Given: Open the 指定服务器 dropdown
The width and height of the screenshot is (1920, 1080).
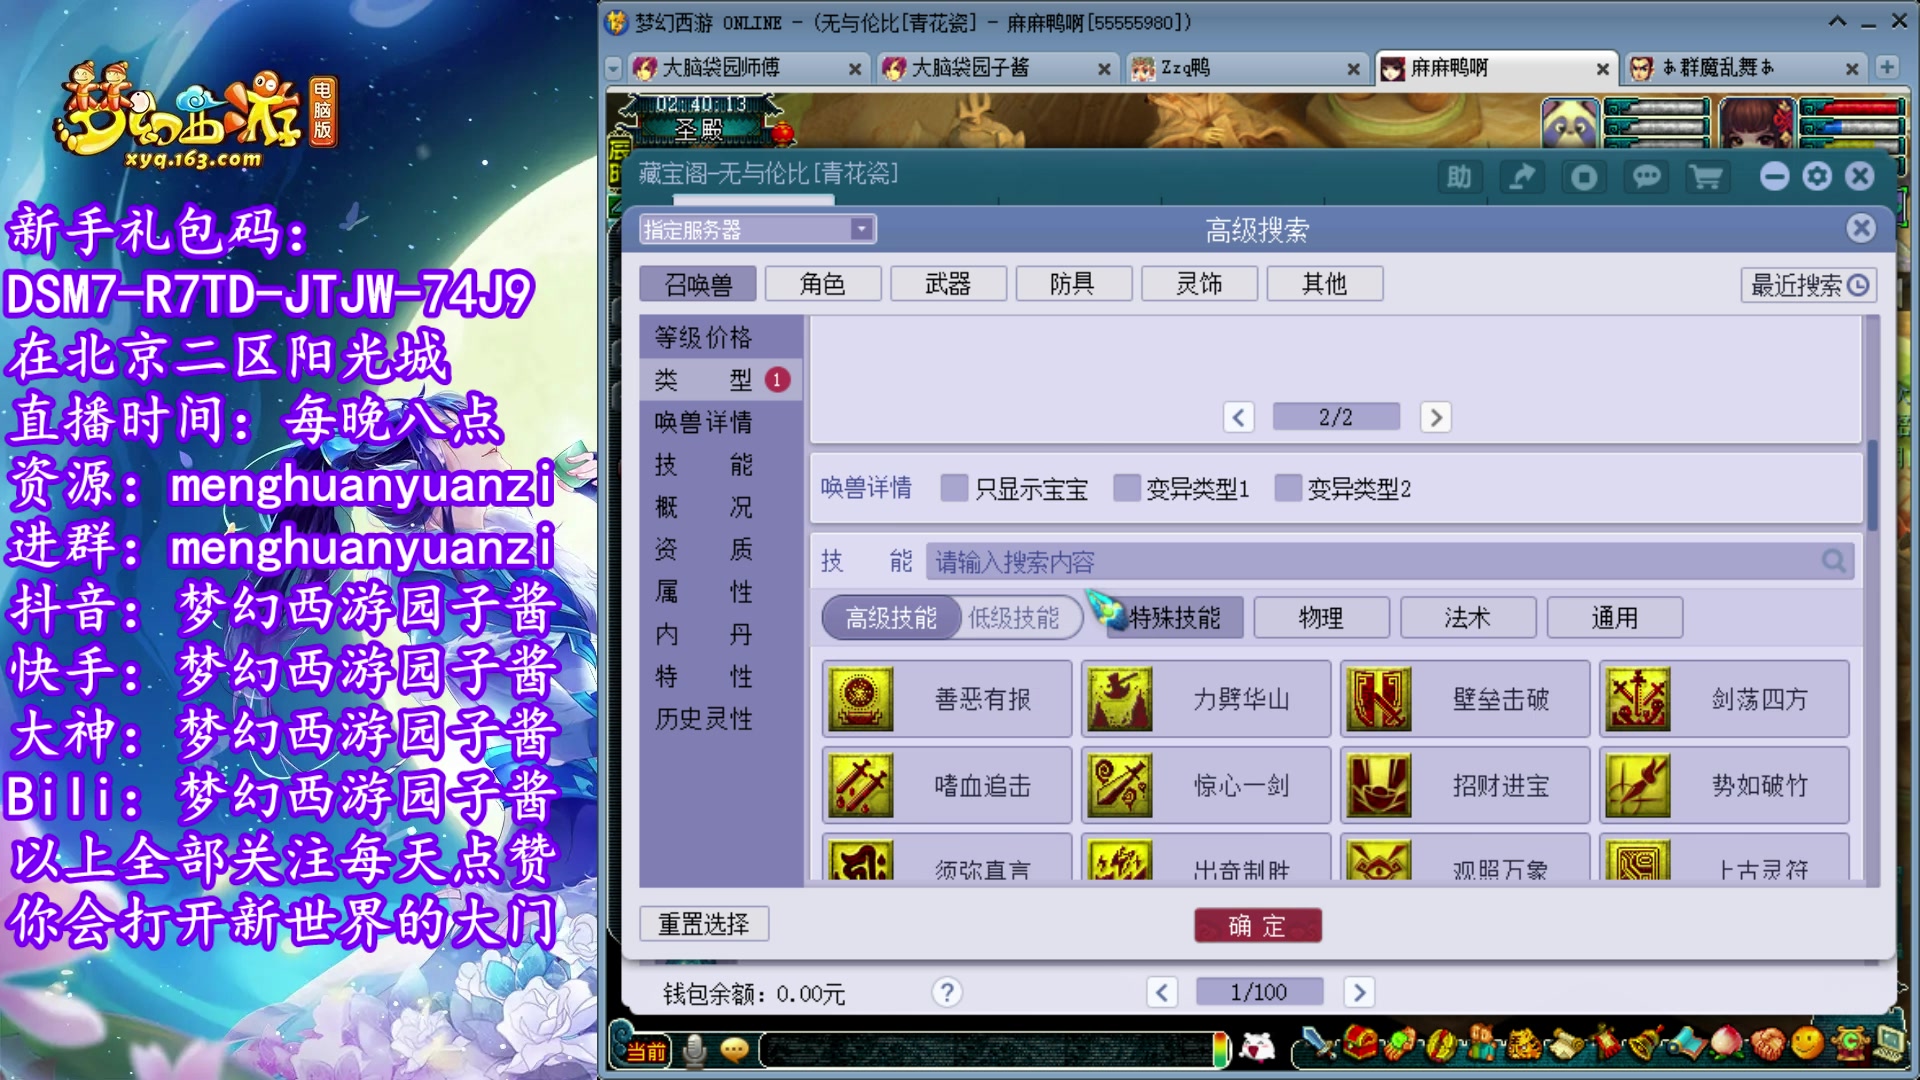Looking at the screenshot, I should point(758,230).
